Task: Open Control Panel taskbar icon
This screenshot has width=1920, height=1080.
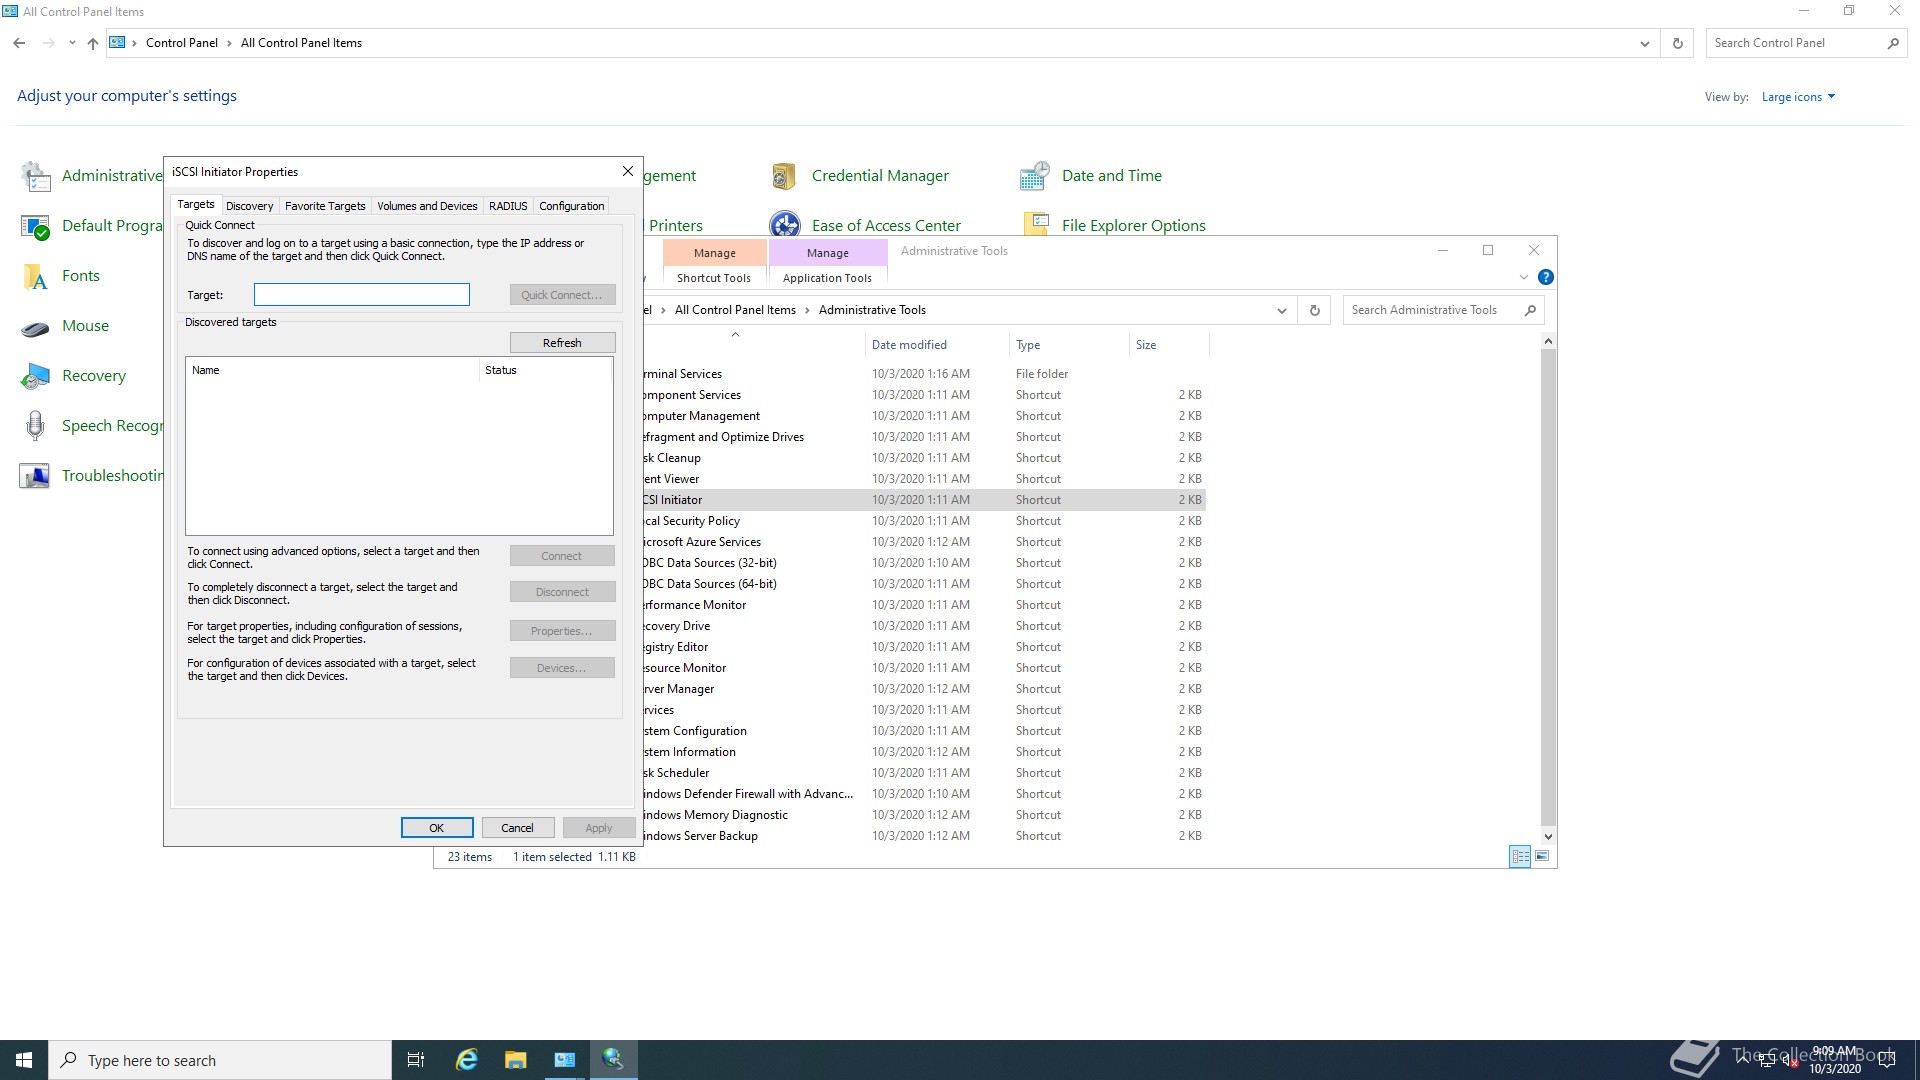Action: point(564,1060)
